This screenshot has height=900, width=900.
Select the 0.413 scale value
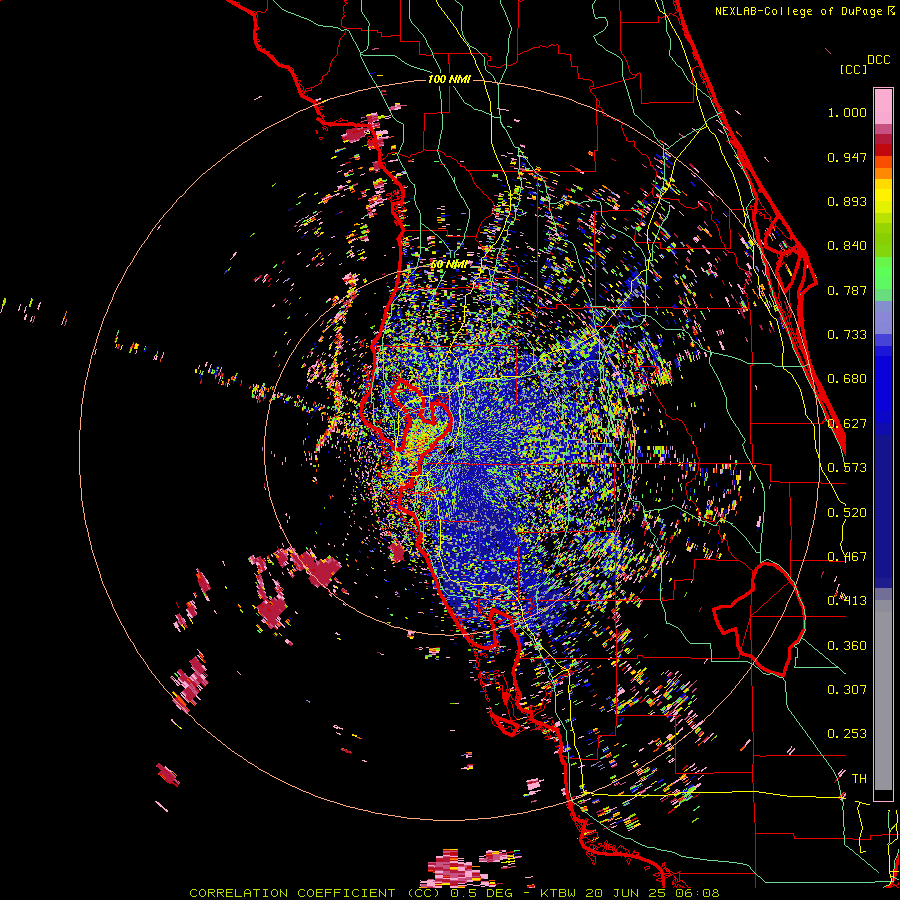click(847, 601)
